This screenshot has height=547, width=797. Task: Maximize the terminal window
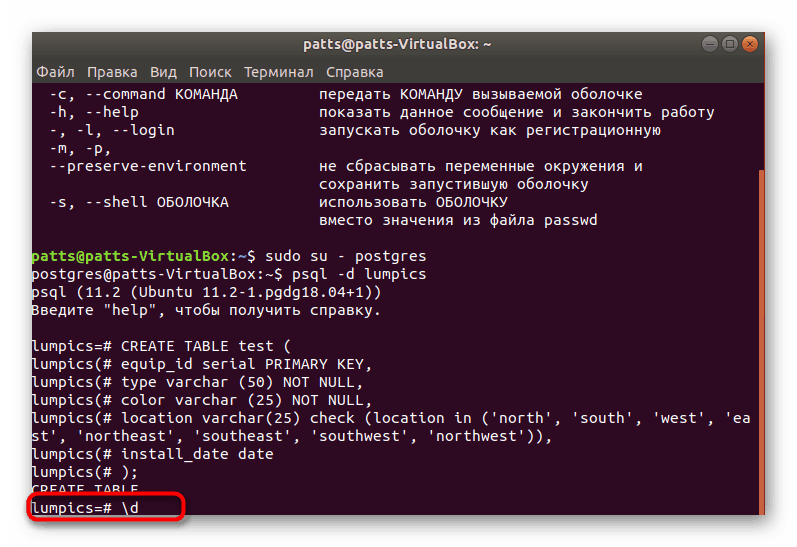coord(729,44)
